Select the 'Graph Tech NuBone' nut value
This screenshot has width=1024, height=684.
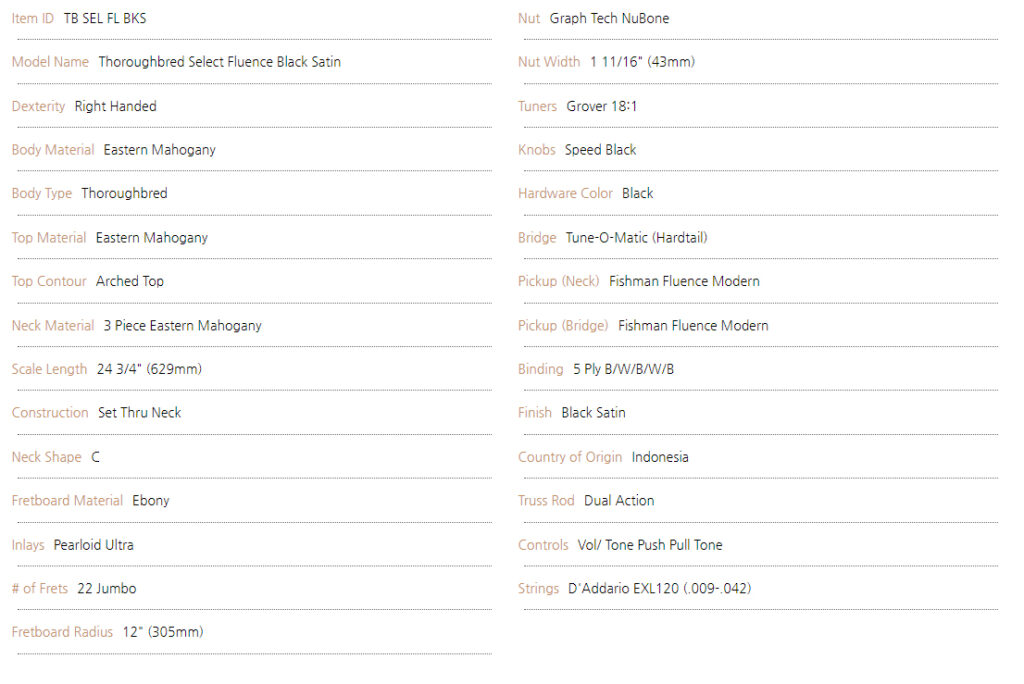click(x=609, y=18)
